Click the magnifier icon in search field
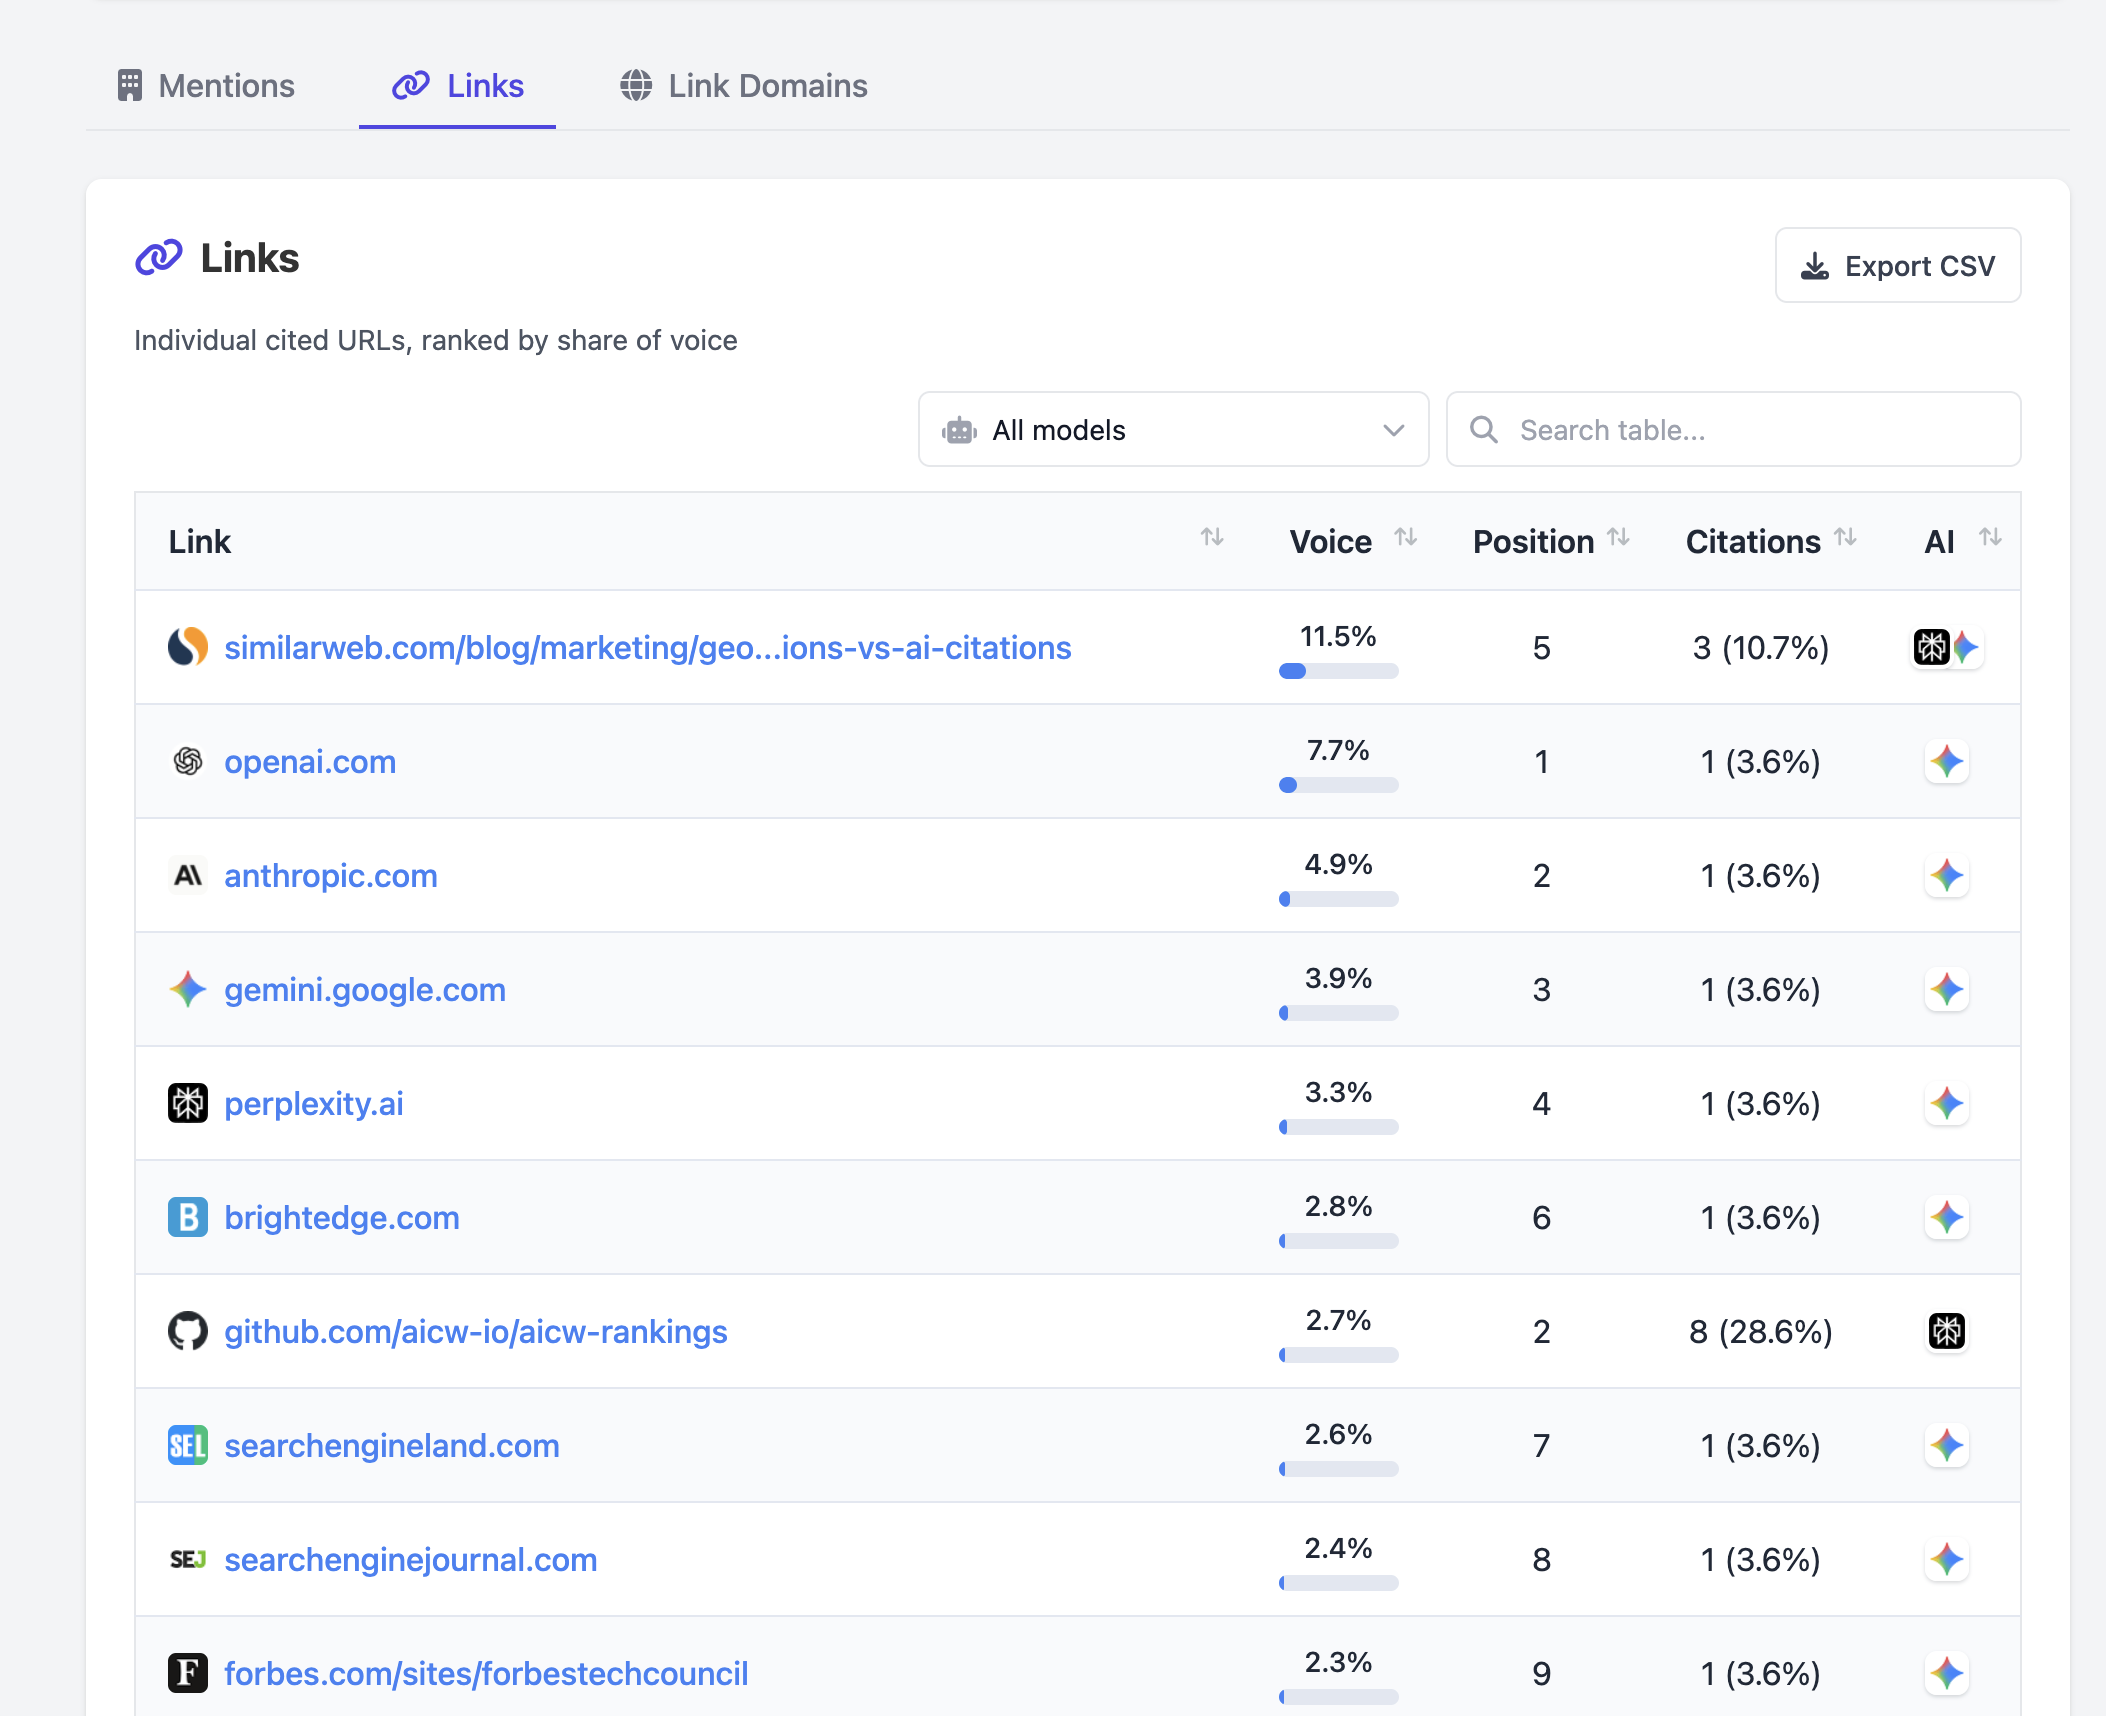2106x1716 pixels. [1484, 430]
